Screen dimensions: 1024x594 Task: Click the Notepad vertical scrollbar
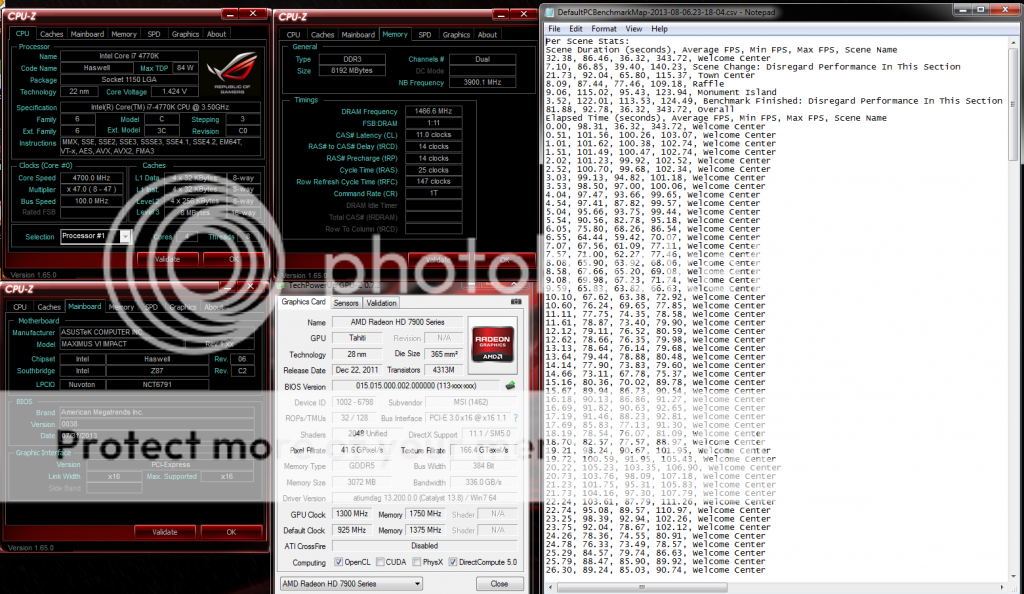pyautogui.click(x=1016, y=300)
